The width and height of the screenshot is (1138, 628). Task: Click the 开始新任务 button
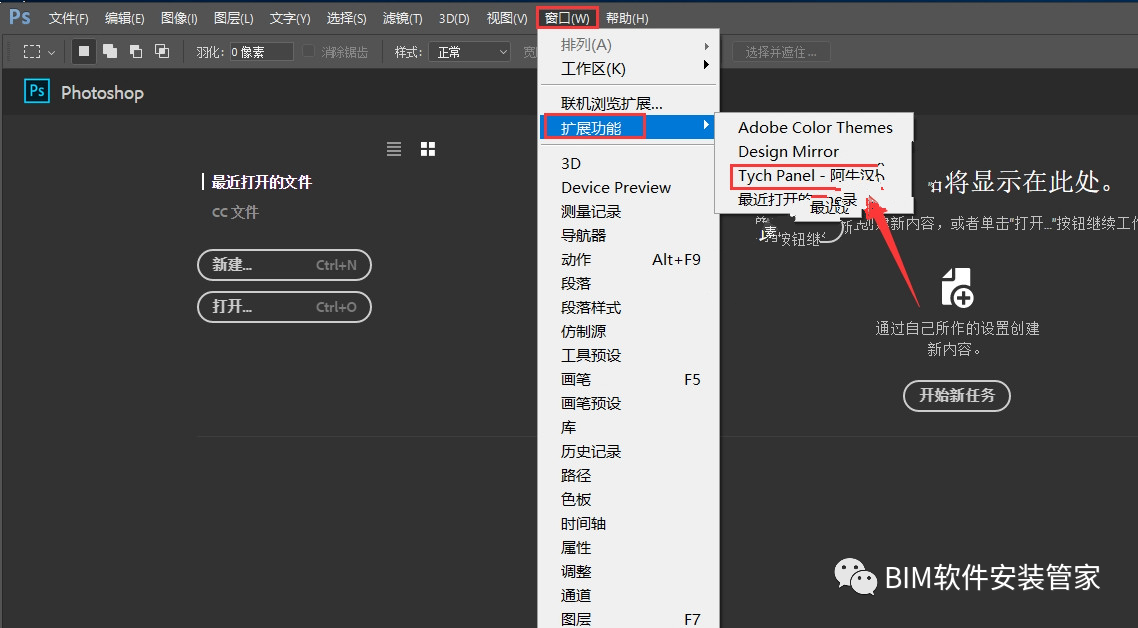point(957,395)
